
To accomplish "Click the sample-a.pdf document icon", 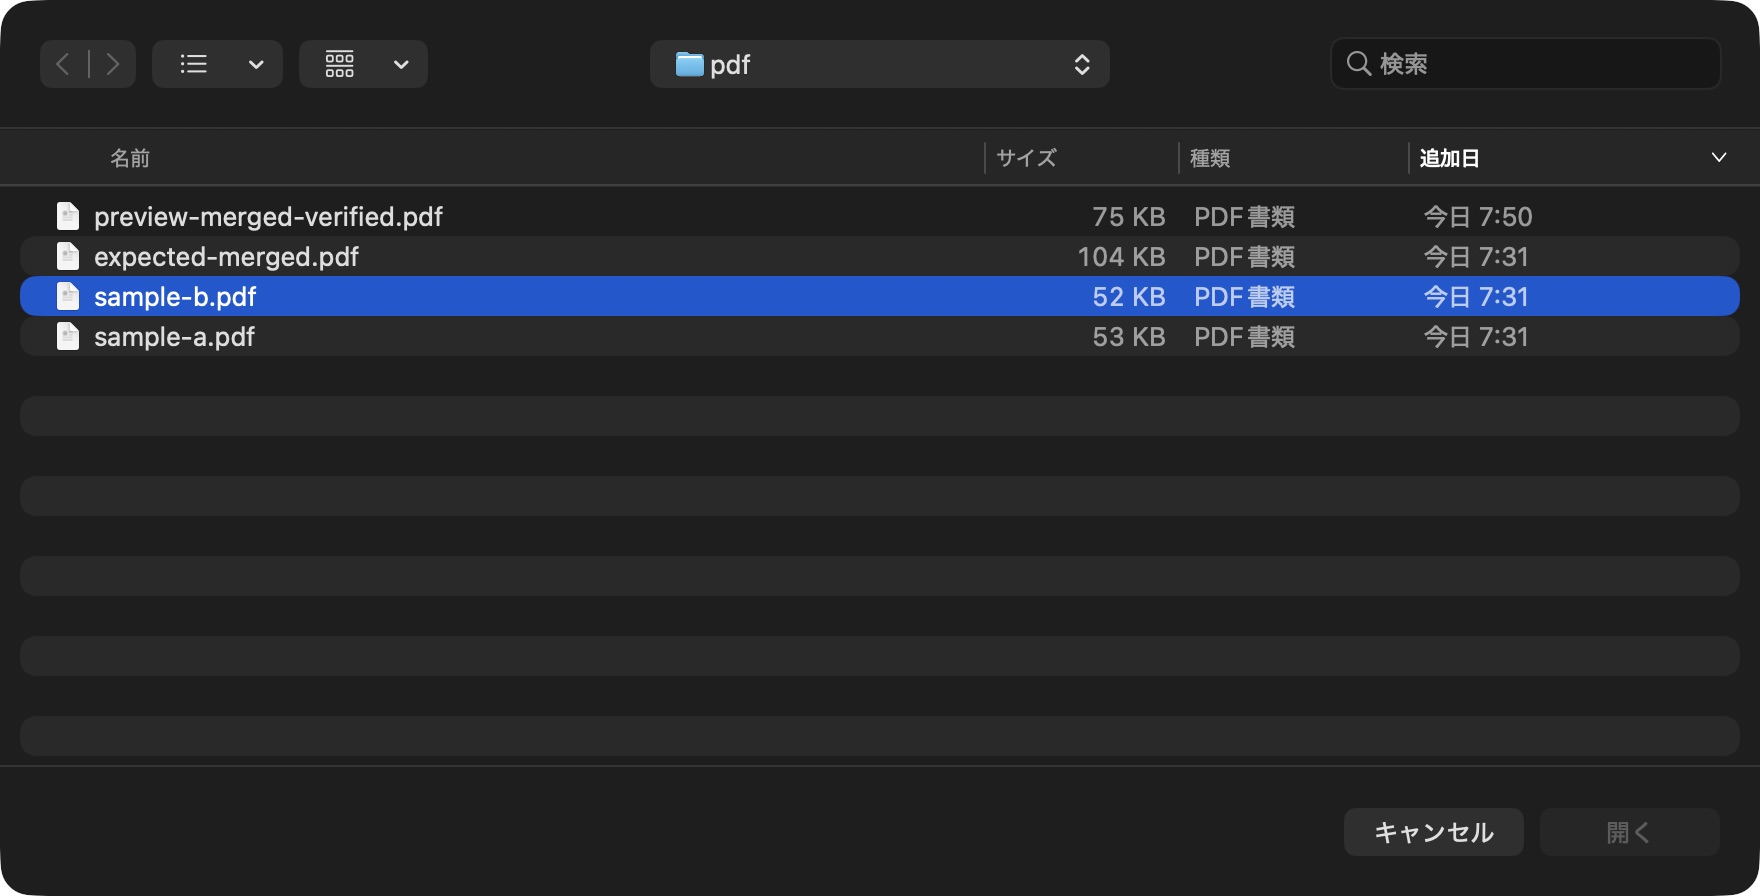I will click(x=68, y=336).
